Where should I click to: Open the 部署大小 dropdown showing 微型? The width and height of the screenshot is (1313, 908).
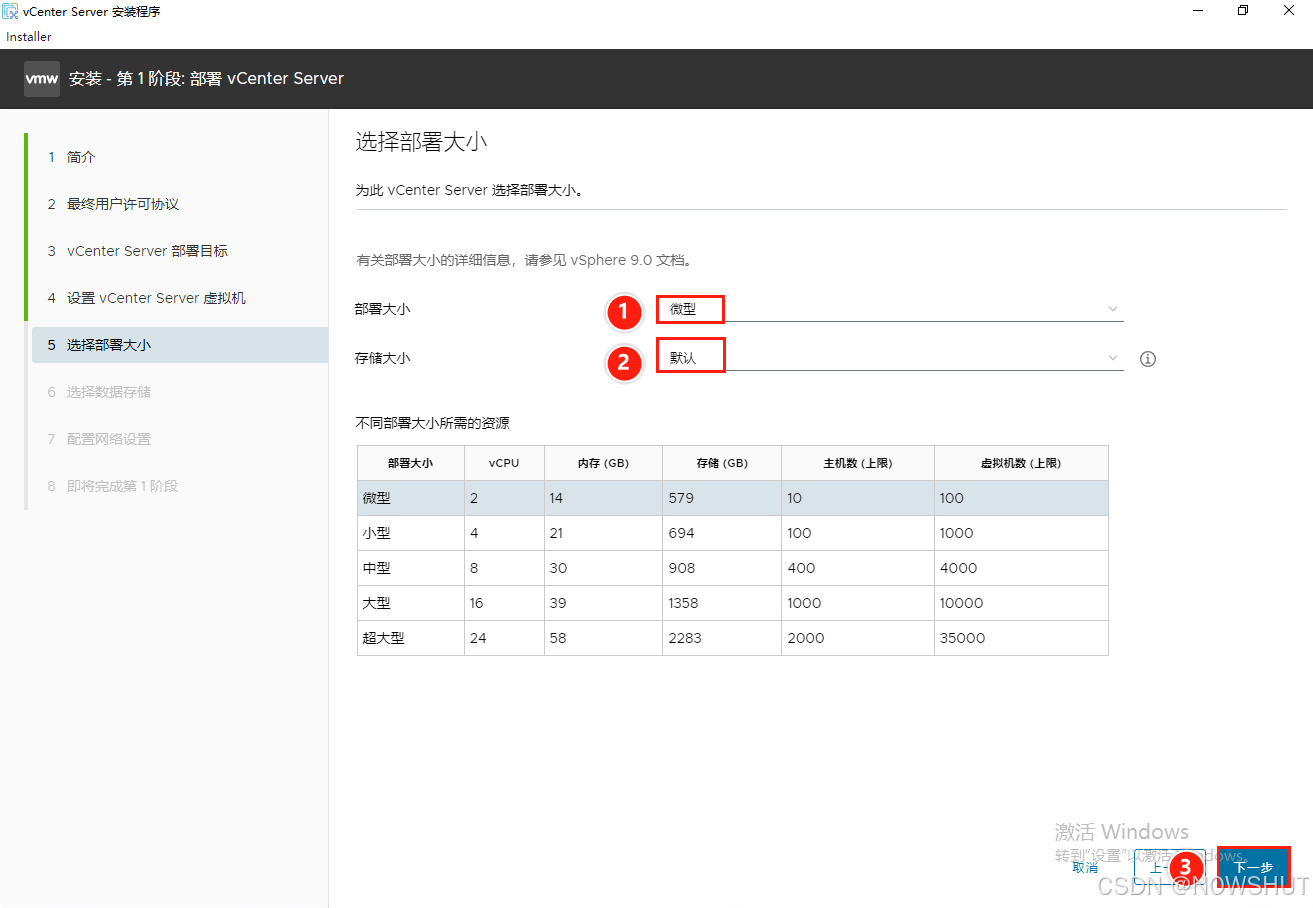[x=889, y=309]
